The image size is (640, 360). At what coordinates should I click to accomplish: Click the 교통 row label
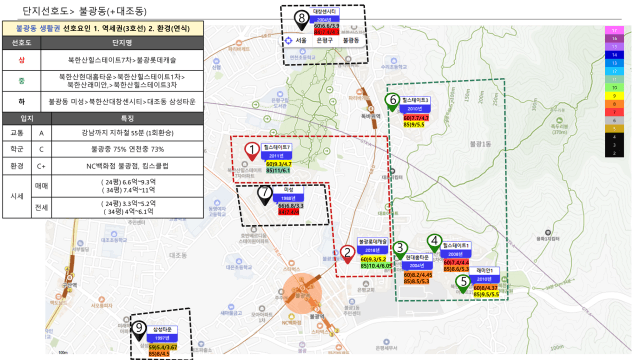click(x=17, y=133)
